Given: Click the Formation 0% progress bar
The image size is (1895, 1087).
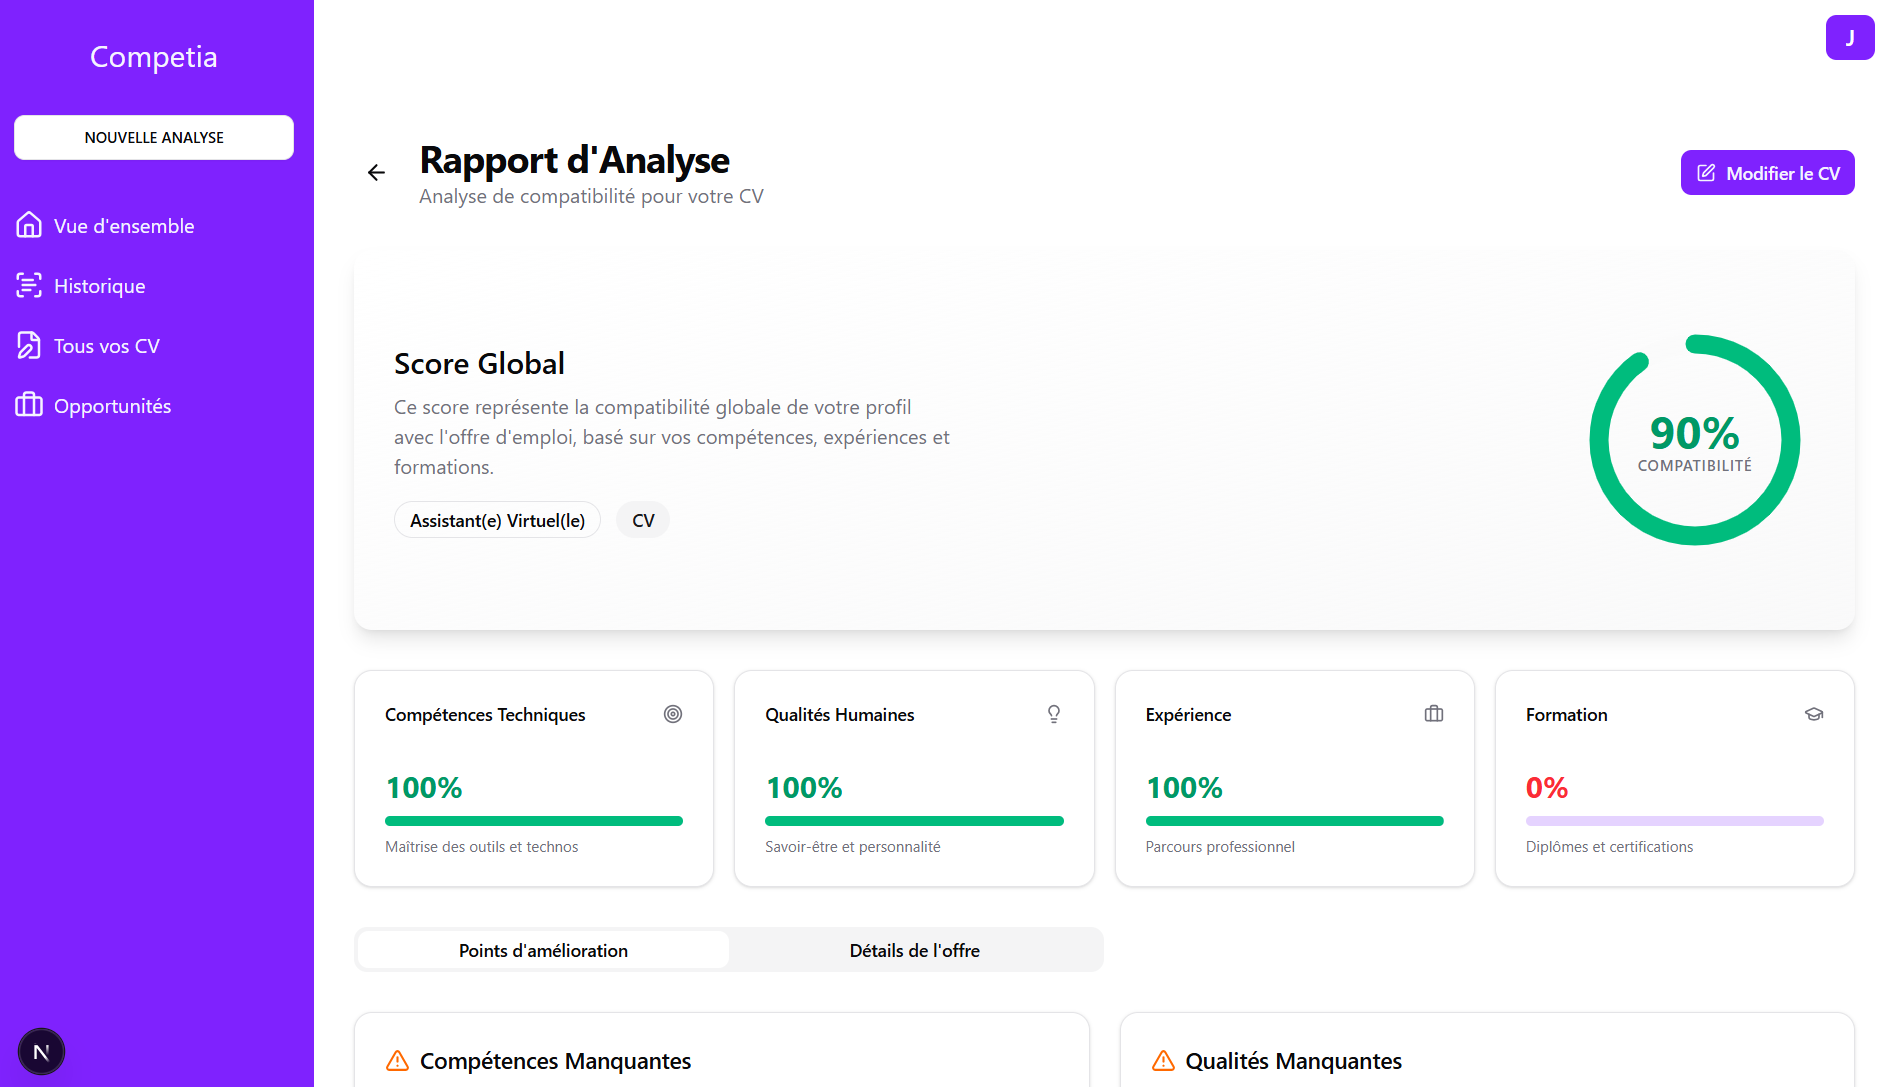Looking at the screenshot, I should (x=1674, y=821).
